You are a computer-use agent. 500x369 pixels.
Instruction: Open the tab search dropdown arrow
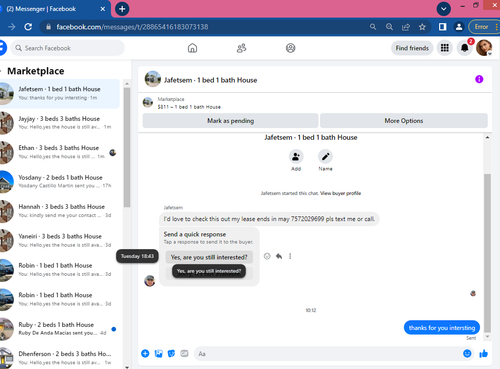(x=443, y=9)
